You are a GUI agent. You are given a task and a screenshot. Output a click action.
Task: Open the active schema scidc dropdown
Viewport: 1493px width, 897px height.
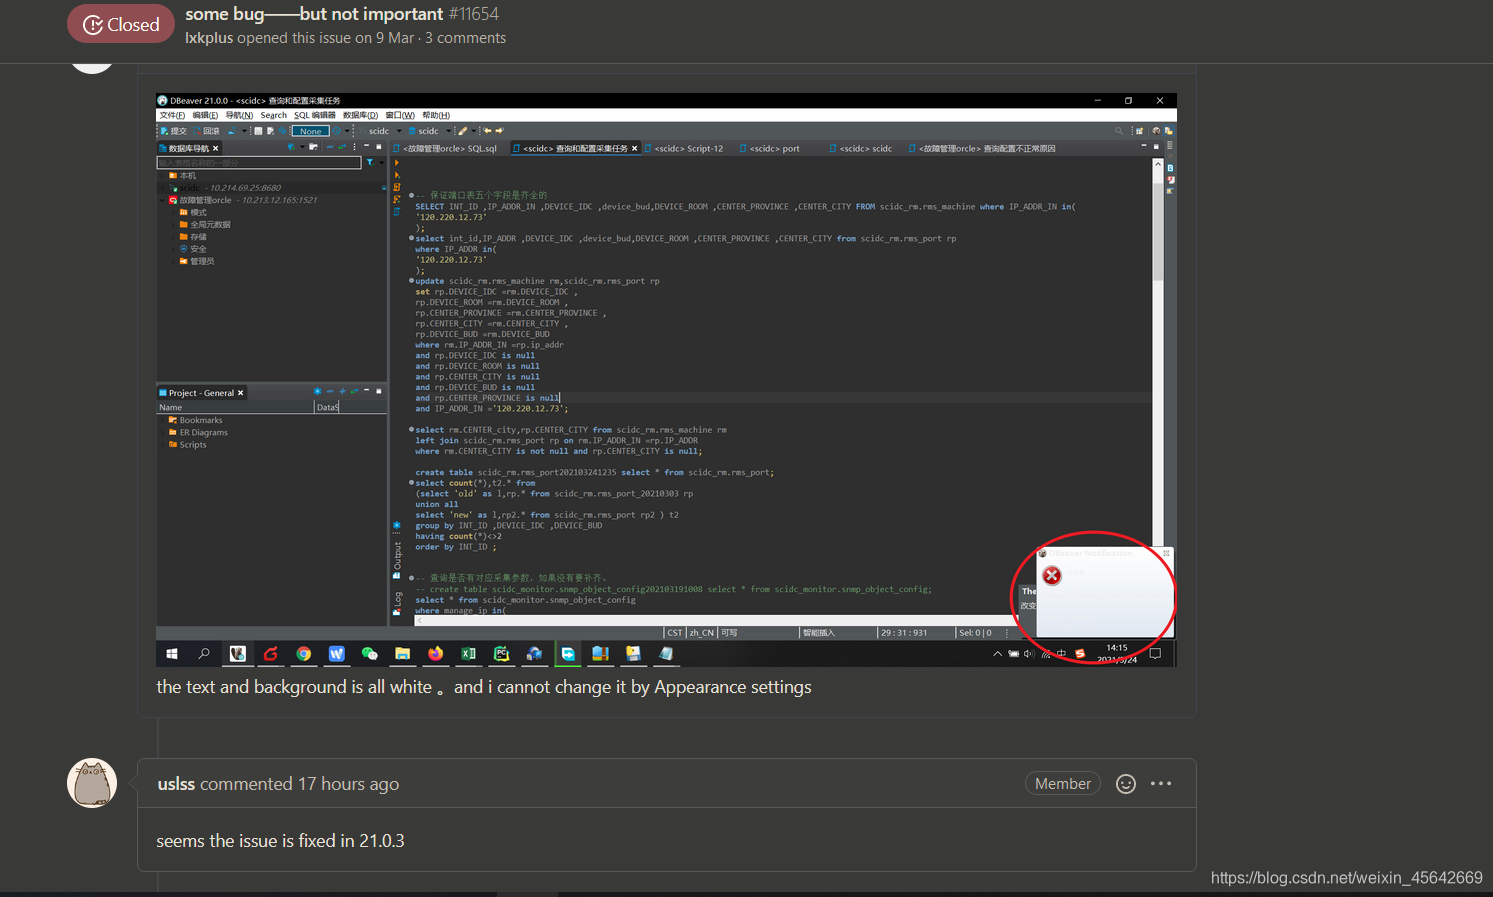pyautogui.click(x=430, y=131)
